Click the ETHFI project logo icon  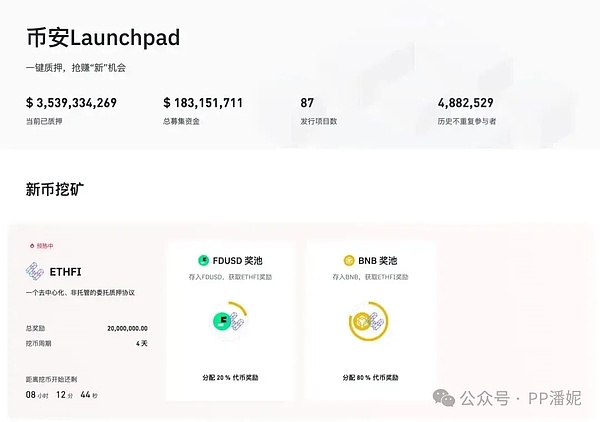[35, 271]
